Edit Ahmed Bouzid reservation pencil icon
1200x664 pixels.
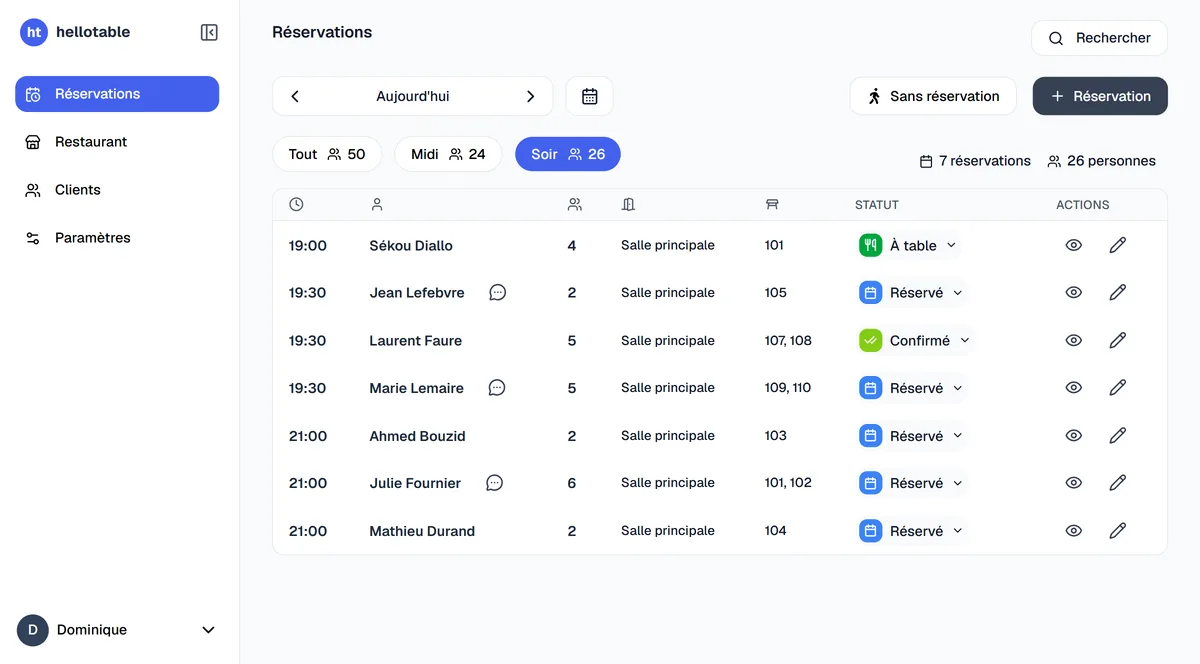click(1118, 435)
